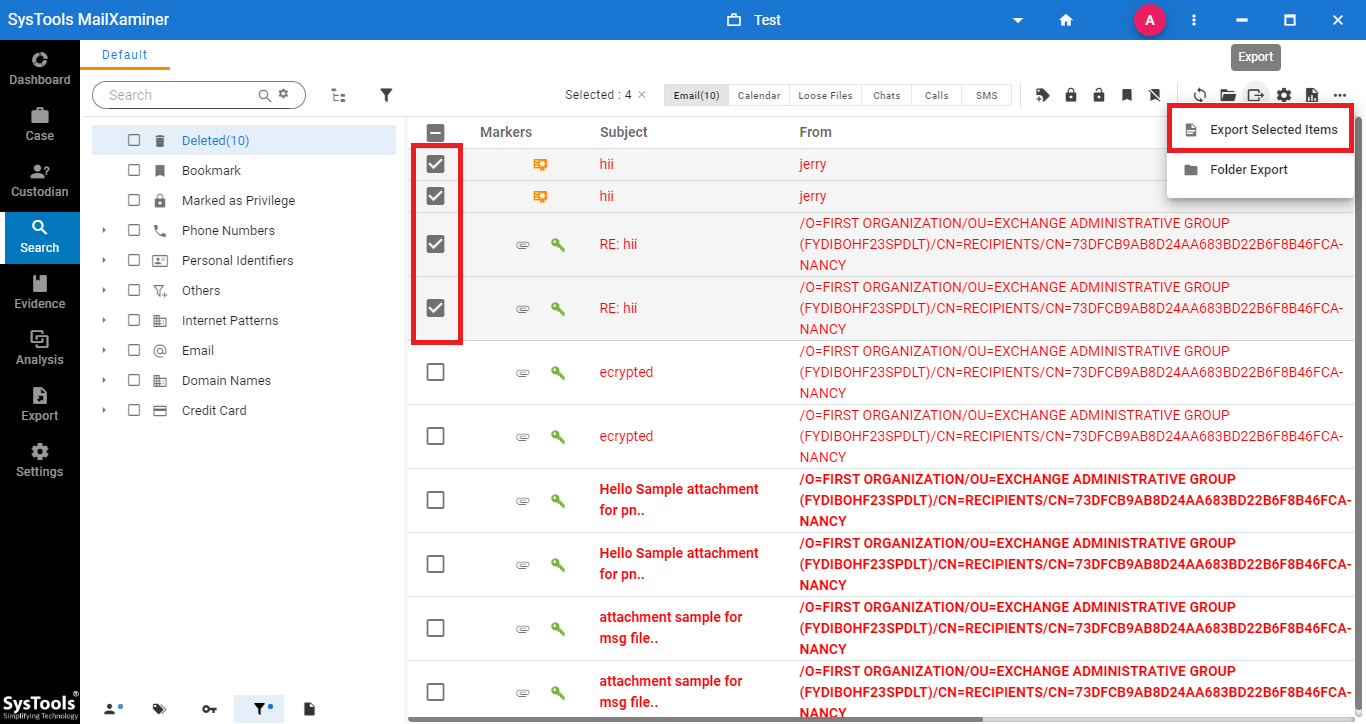Choose Folder Export from menu

coord(1260,170)
